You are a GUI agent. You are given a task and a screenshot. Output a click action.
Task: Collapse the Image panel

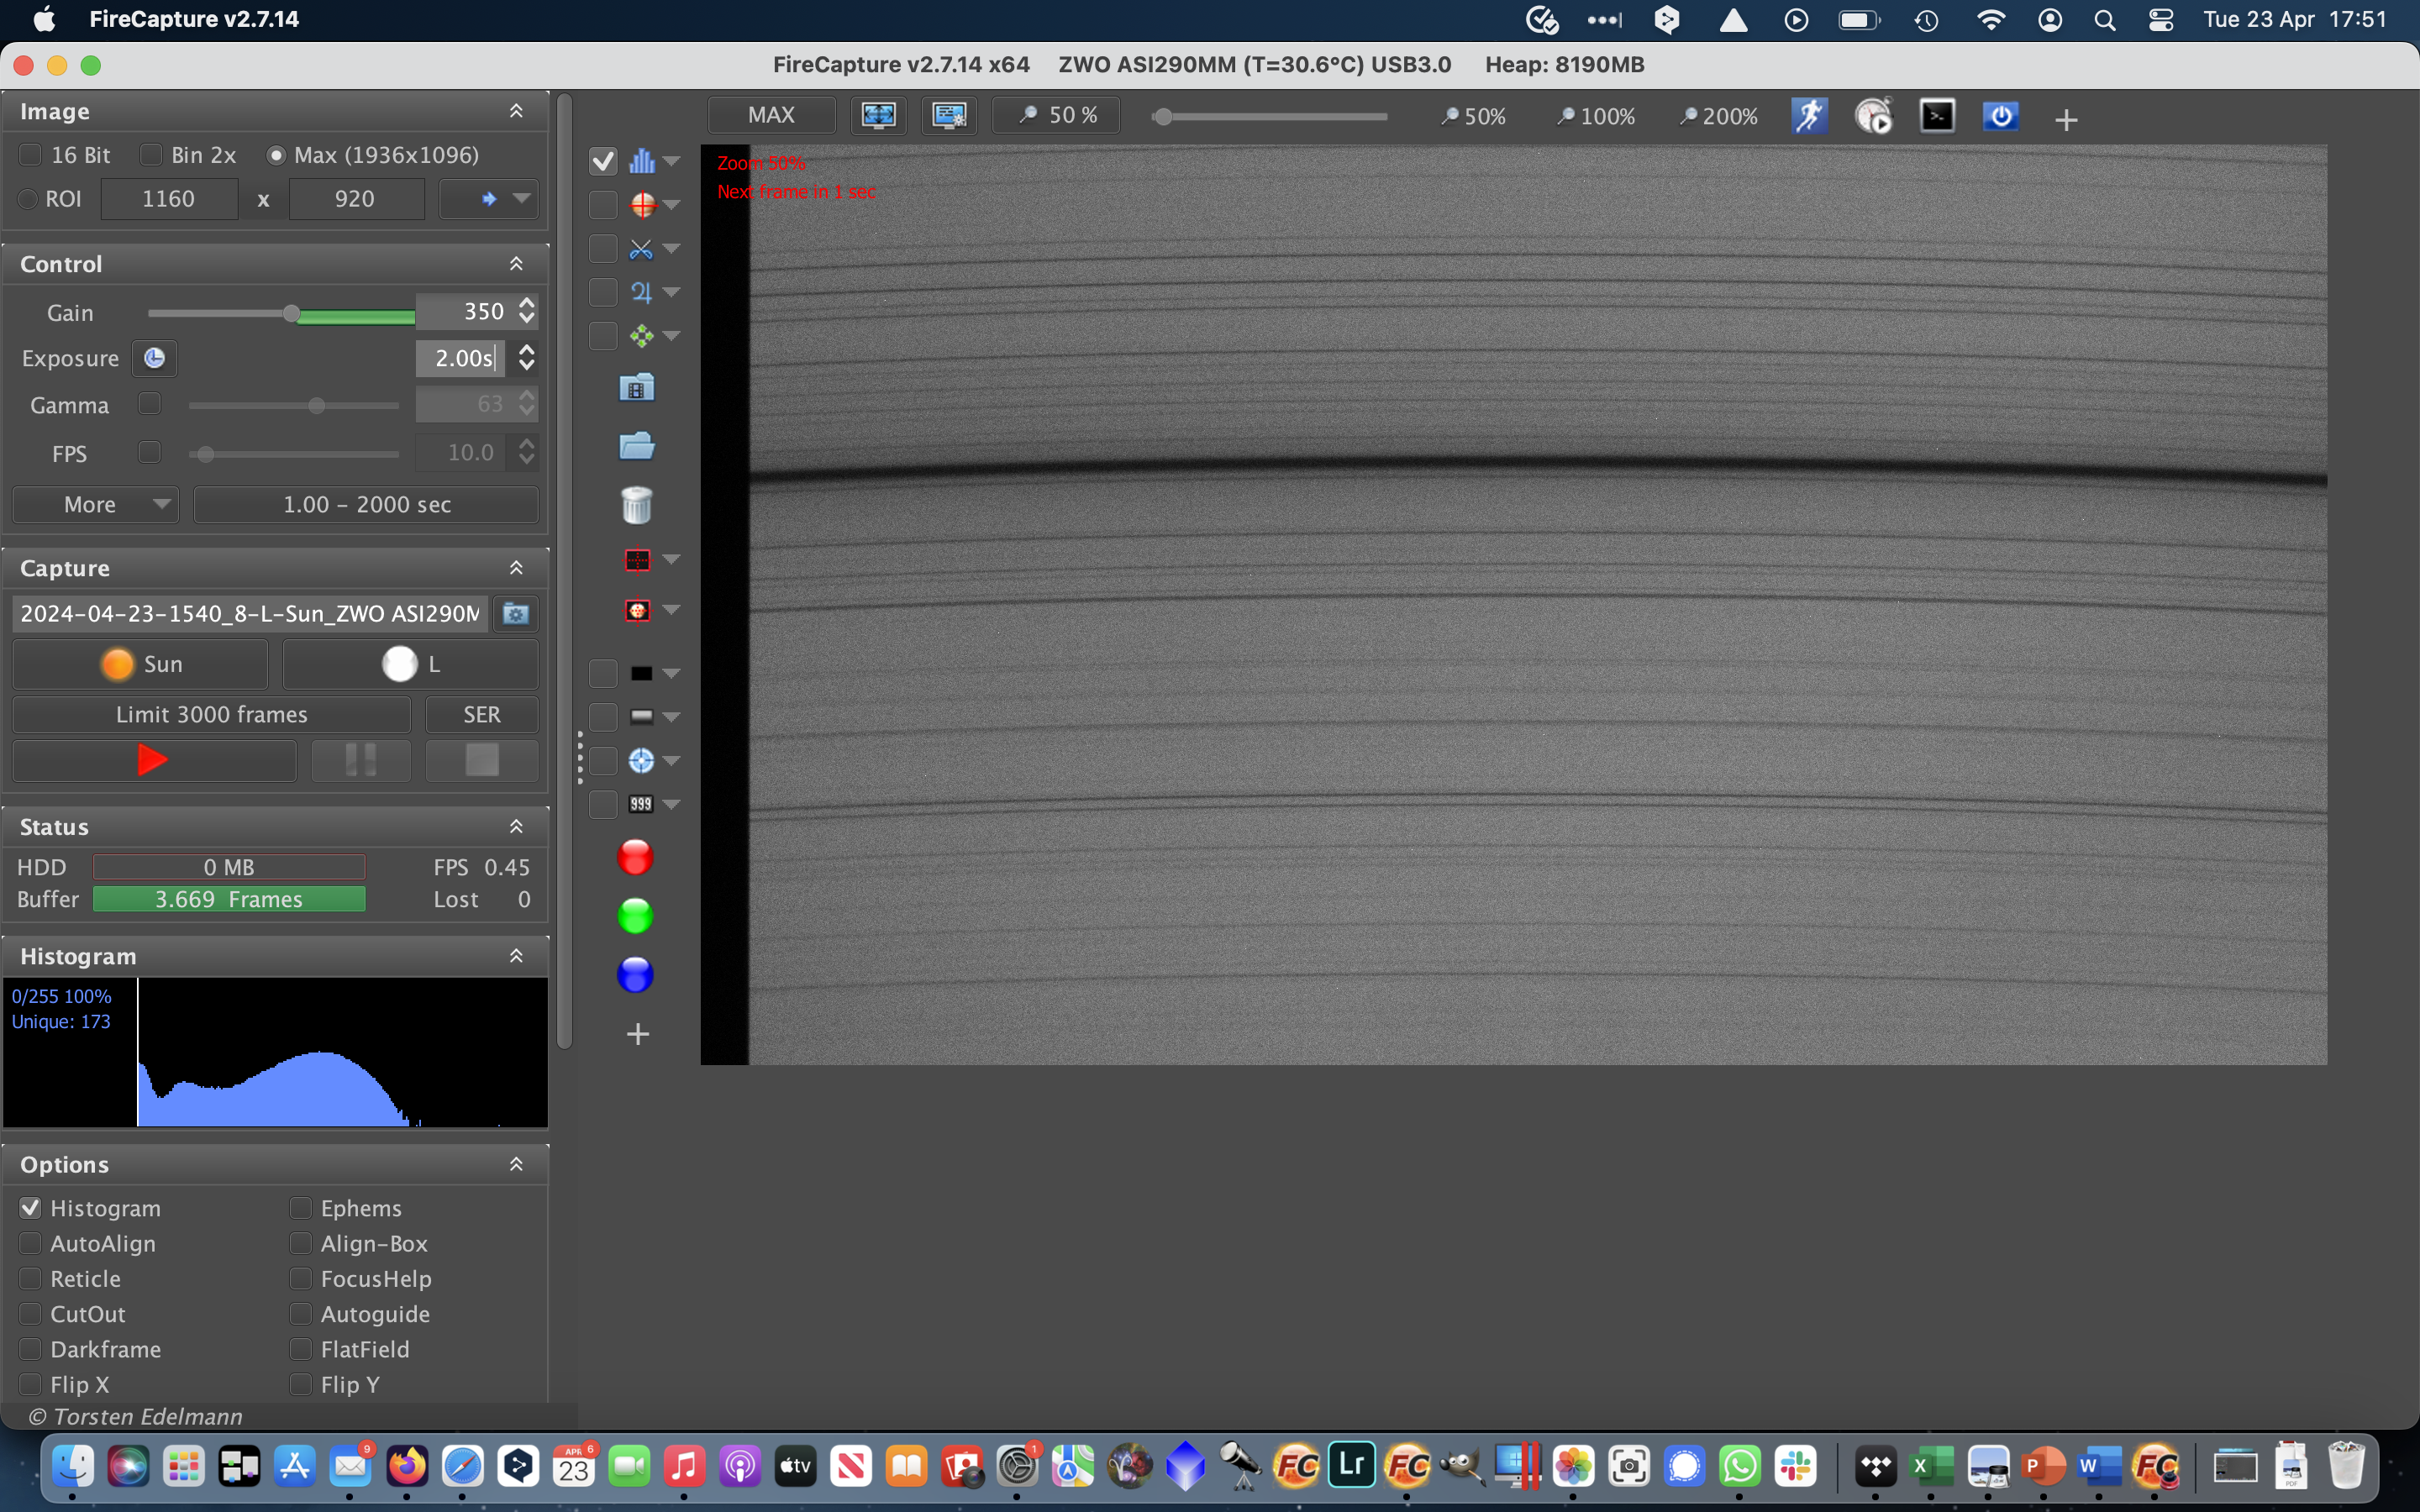point(516,111)
